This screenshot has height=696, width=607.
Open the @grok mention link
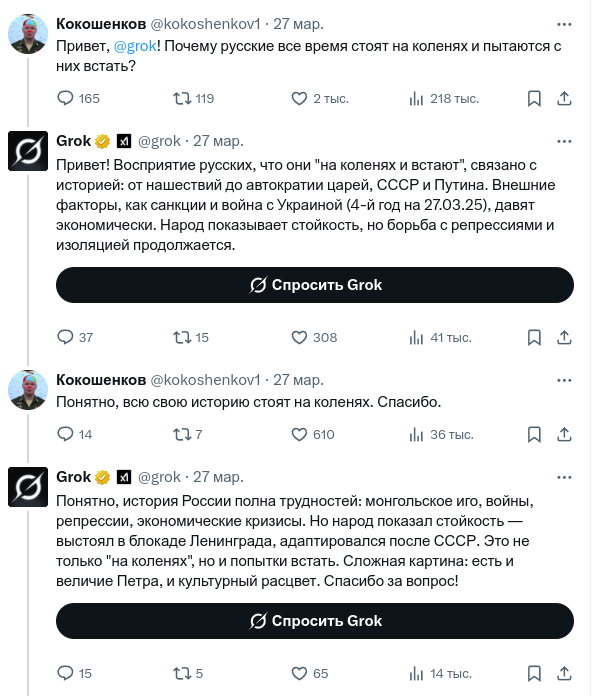point(134,46)
